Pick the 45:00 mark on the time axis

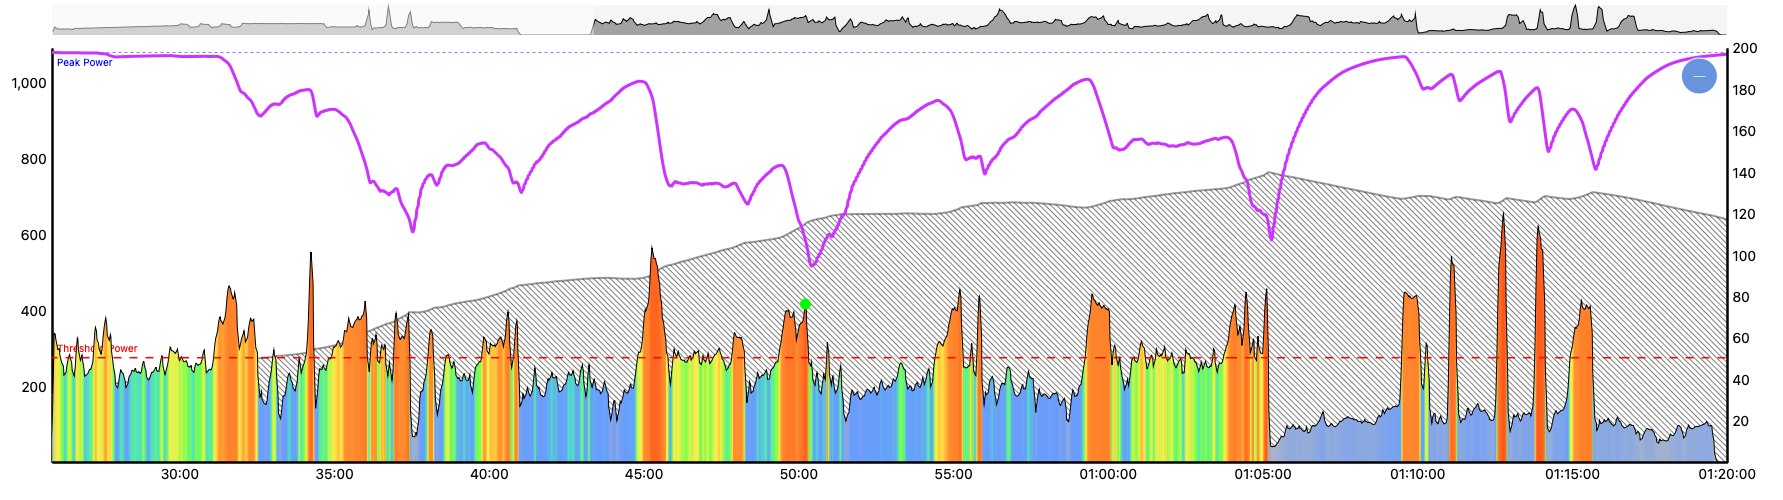644,475
